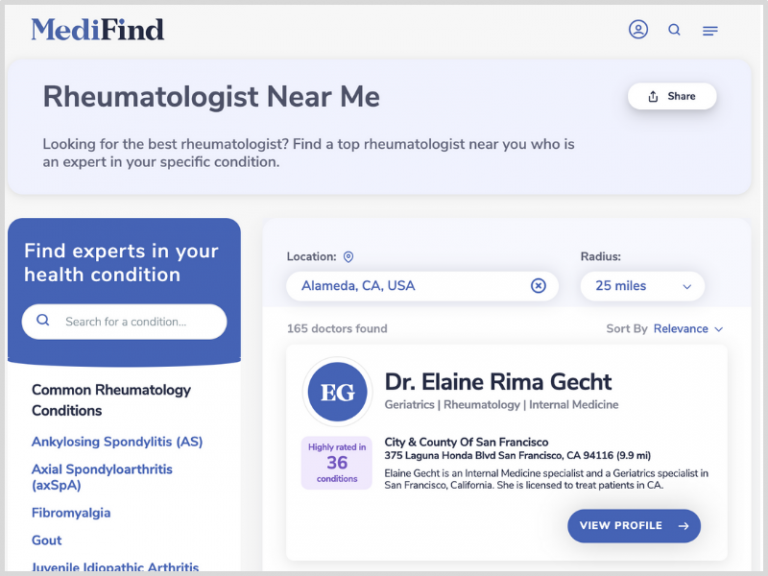
Task: Open the user account icon
Action: click(x=638, y=29)
